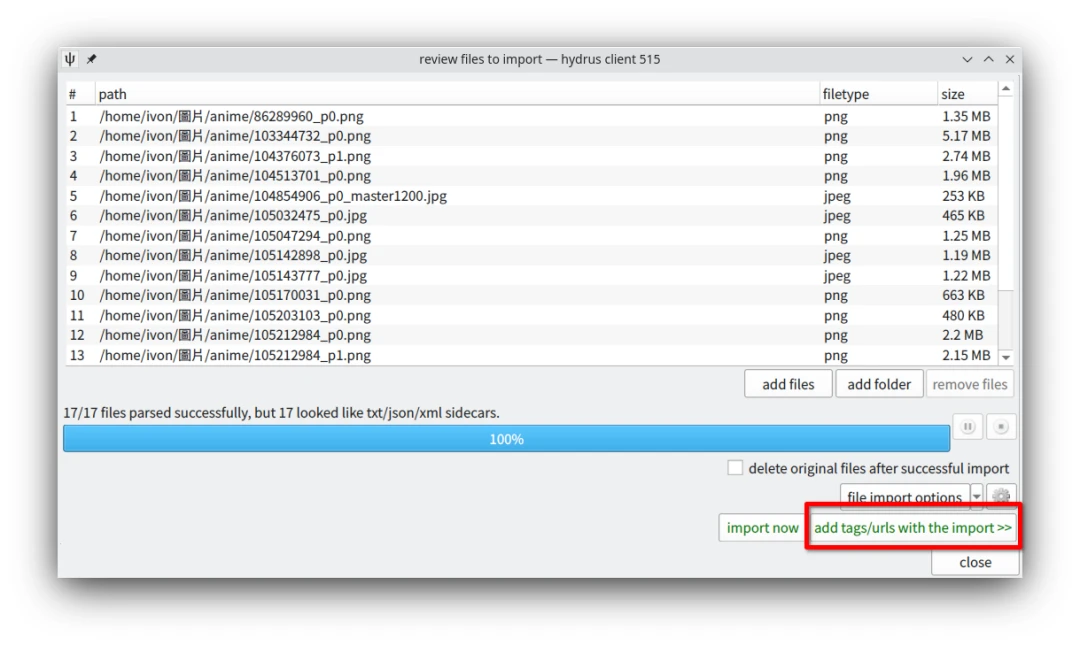Click the pin window icon
The image size is (1080, 646).
tap(91, 59)
